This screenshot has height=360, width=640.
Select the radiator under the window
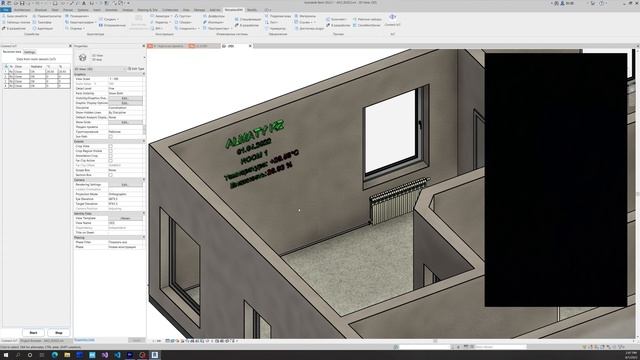(x=398, y=201)
